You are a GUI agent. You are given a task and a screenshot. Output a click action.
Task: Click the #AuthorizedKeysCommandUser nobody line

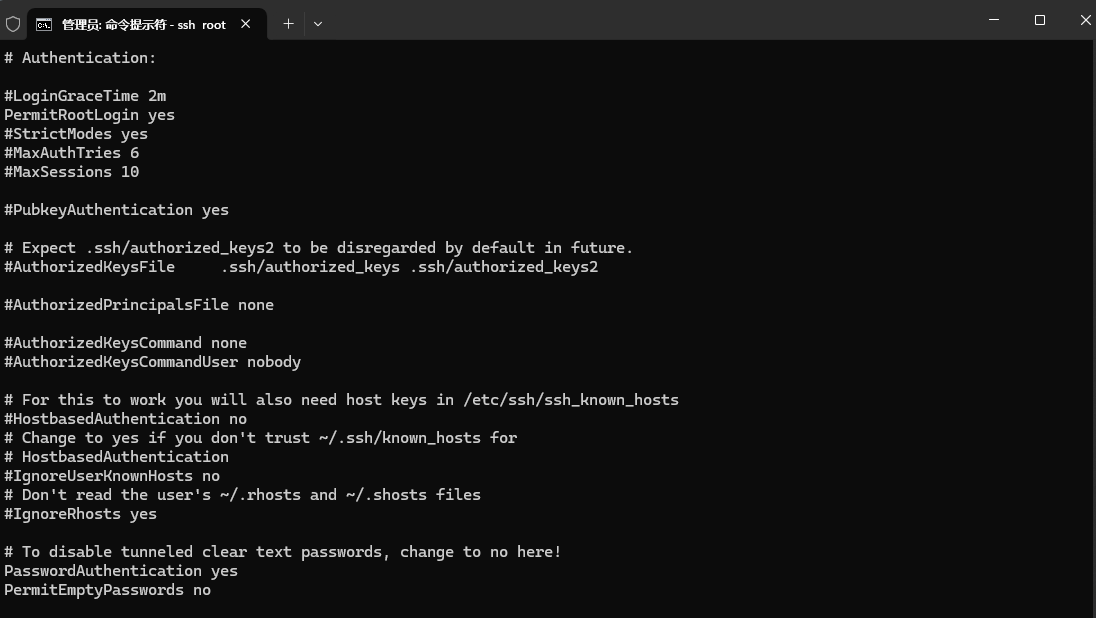152,362
